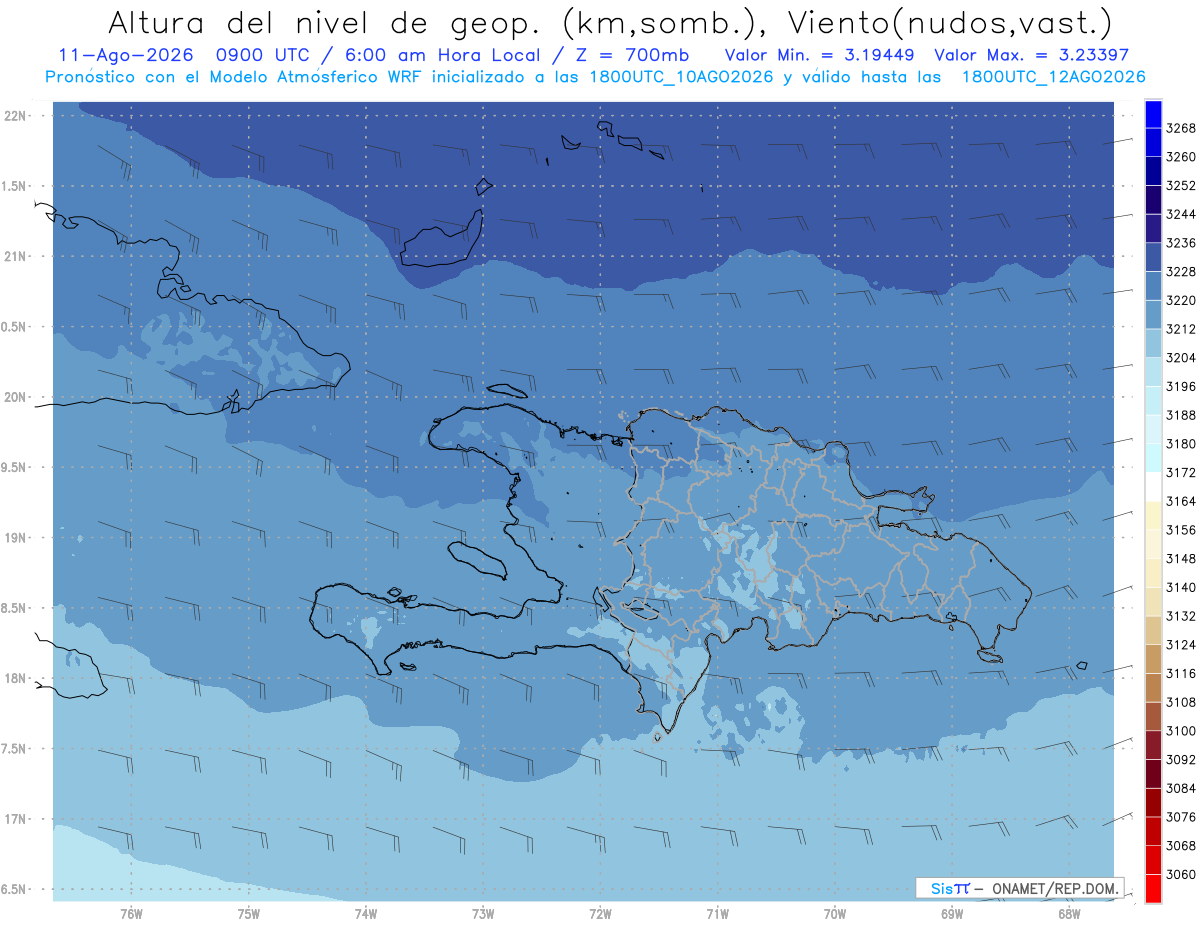This screenshot has width=1200, height=927.
Task: Click the '22N' latitude label
Action: pyautogui.click(x=15, y=116)
